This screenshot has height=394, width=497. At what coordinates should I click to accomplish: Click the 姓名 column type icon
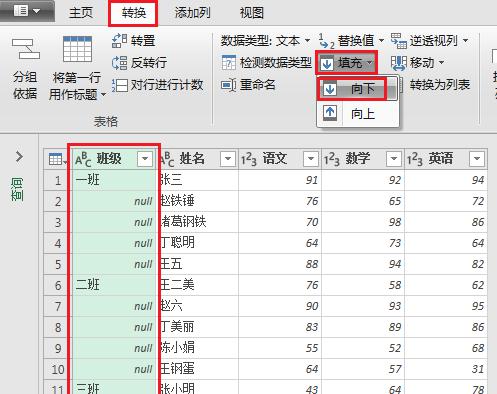(x=168, y=159)
